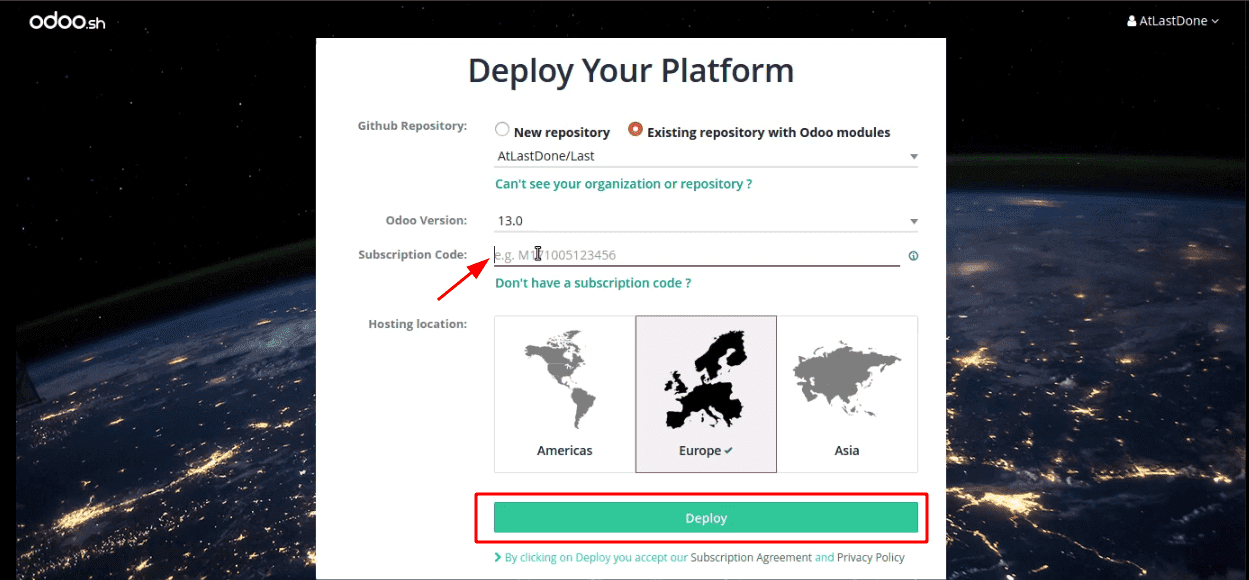This screenshot has width=1249, height=580.
Task: Expand the Odoo Version 13.0 dropdown
Action: pyautogui.click(x=706, y=221)
